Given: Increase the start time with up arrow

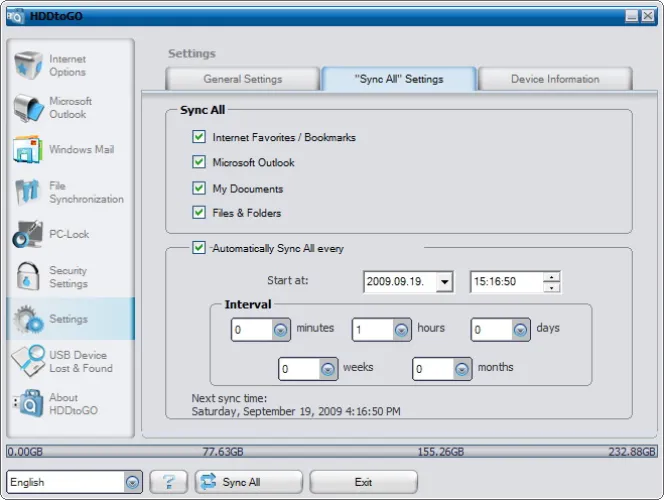Looking at the screenshot, I should click(x=551, y=277).
